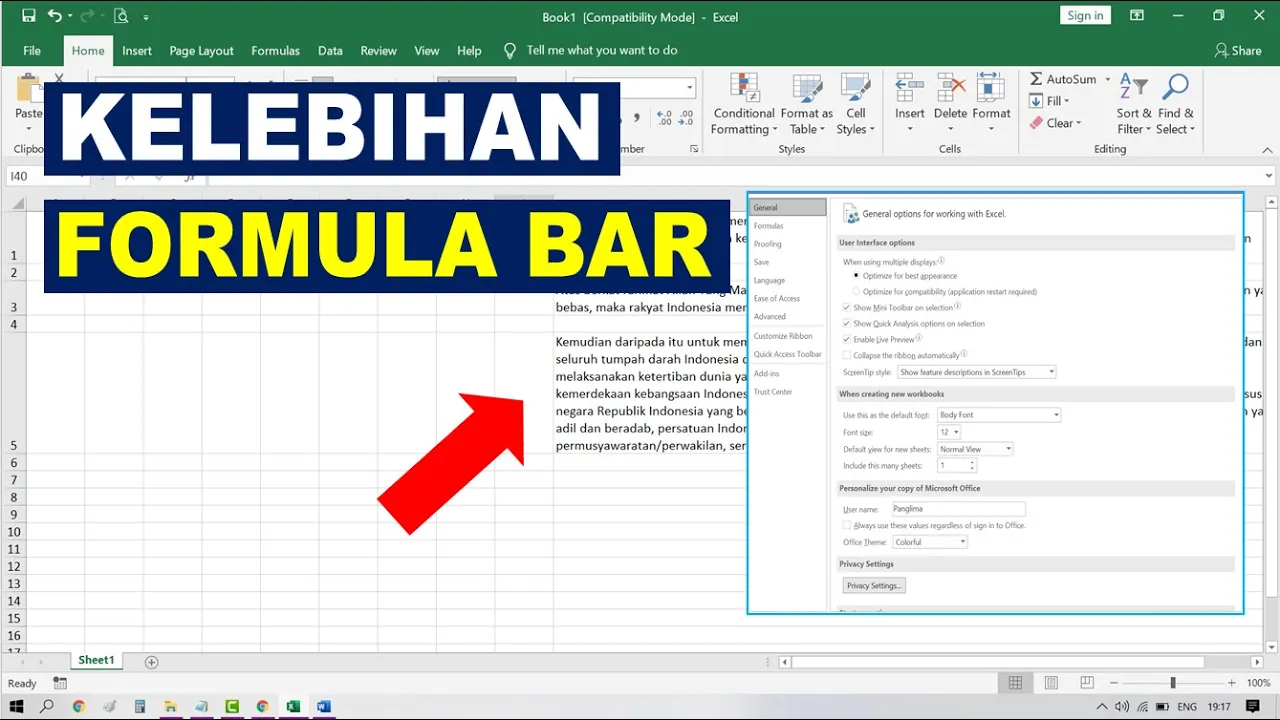Toggle Always use these values checkbox
This screenshot has width=1280, height=720.
coord(847,525)
